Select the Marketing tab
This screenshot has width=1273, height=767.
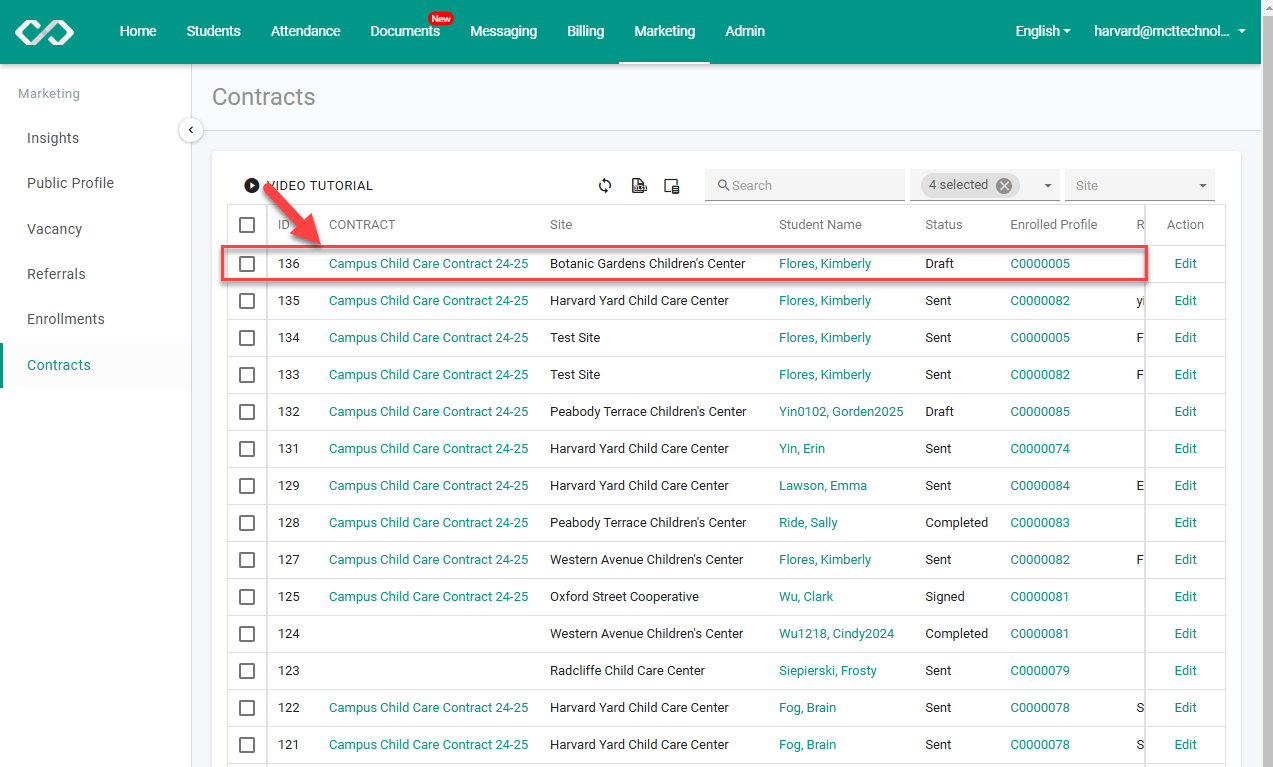point(664,31)
